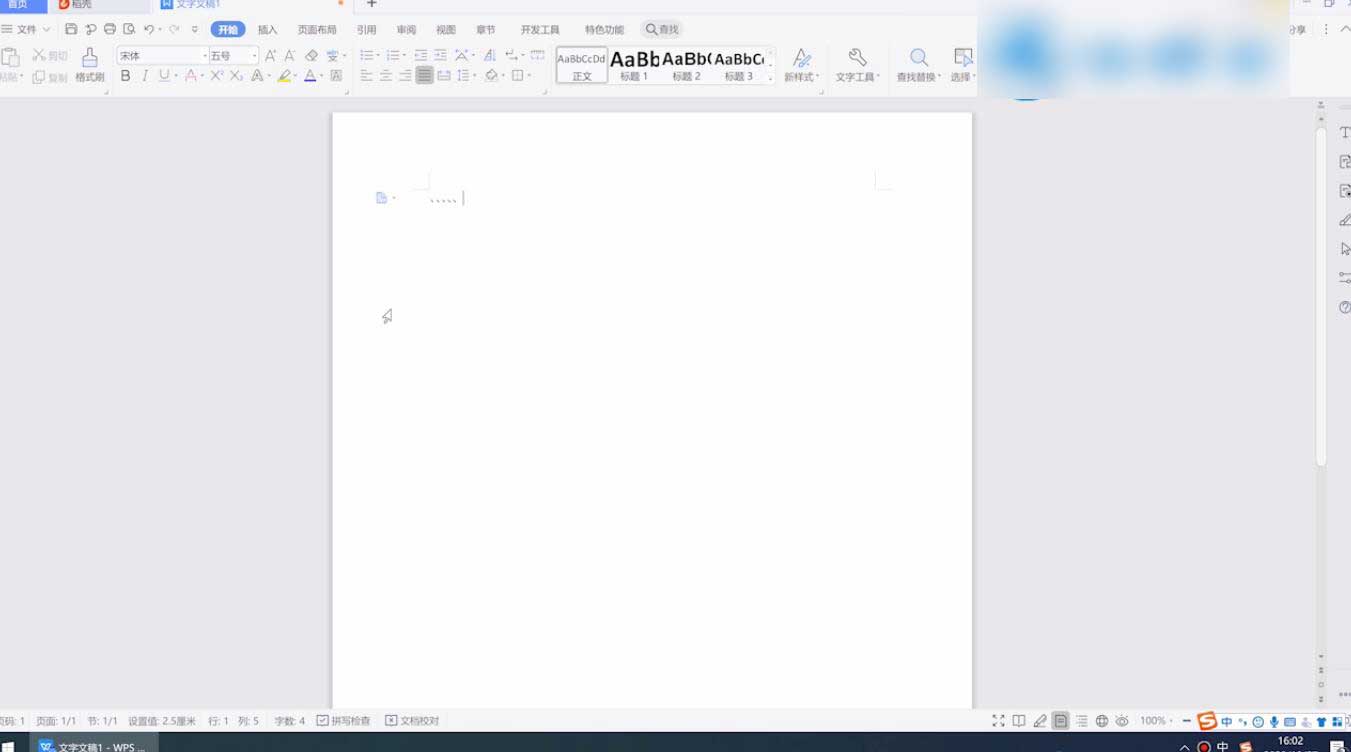Open the 插入 ribbon tab
Viewport: 1351px width, 752px height.
267,30
